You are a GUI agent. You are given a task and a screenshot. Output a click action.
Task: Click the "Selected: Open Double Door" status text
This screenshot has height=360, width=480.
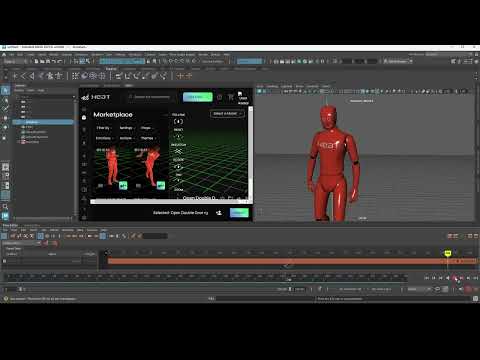click(180, 213)
